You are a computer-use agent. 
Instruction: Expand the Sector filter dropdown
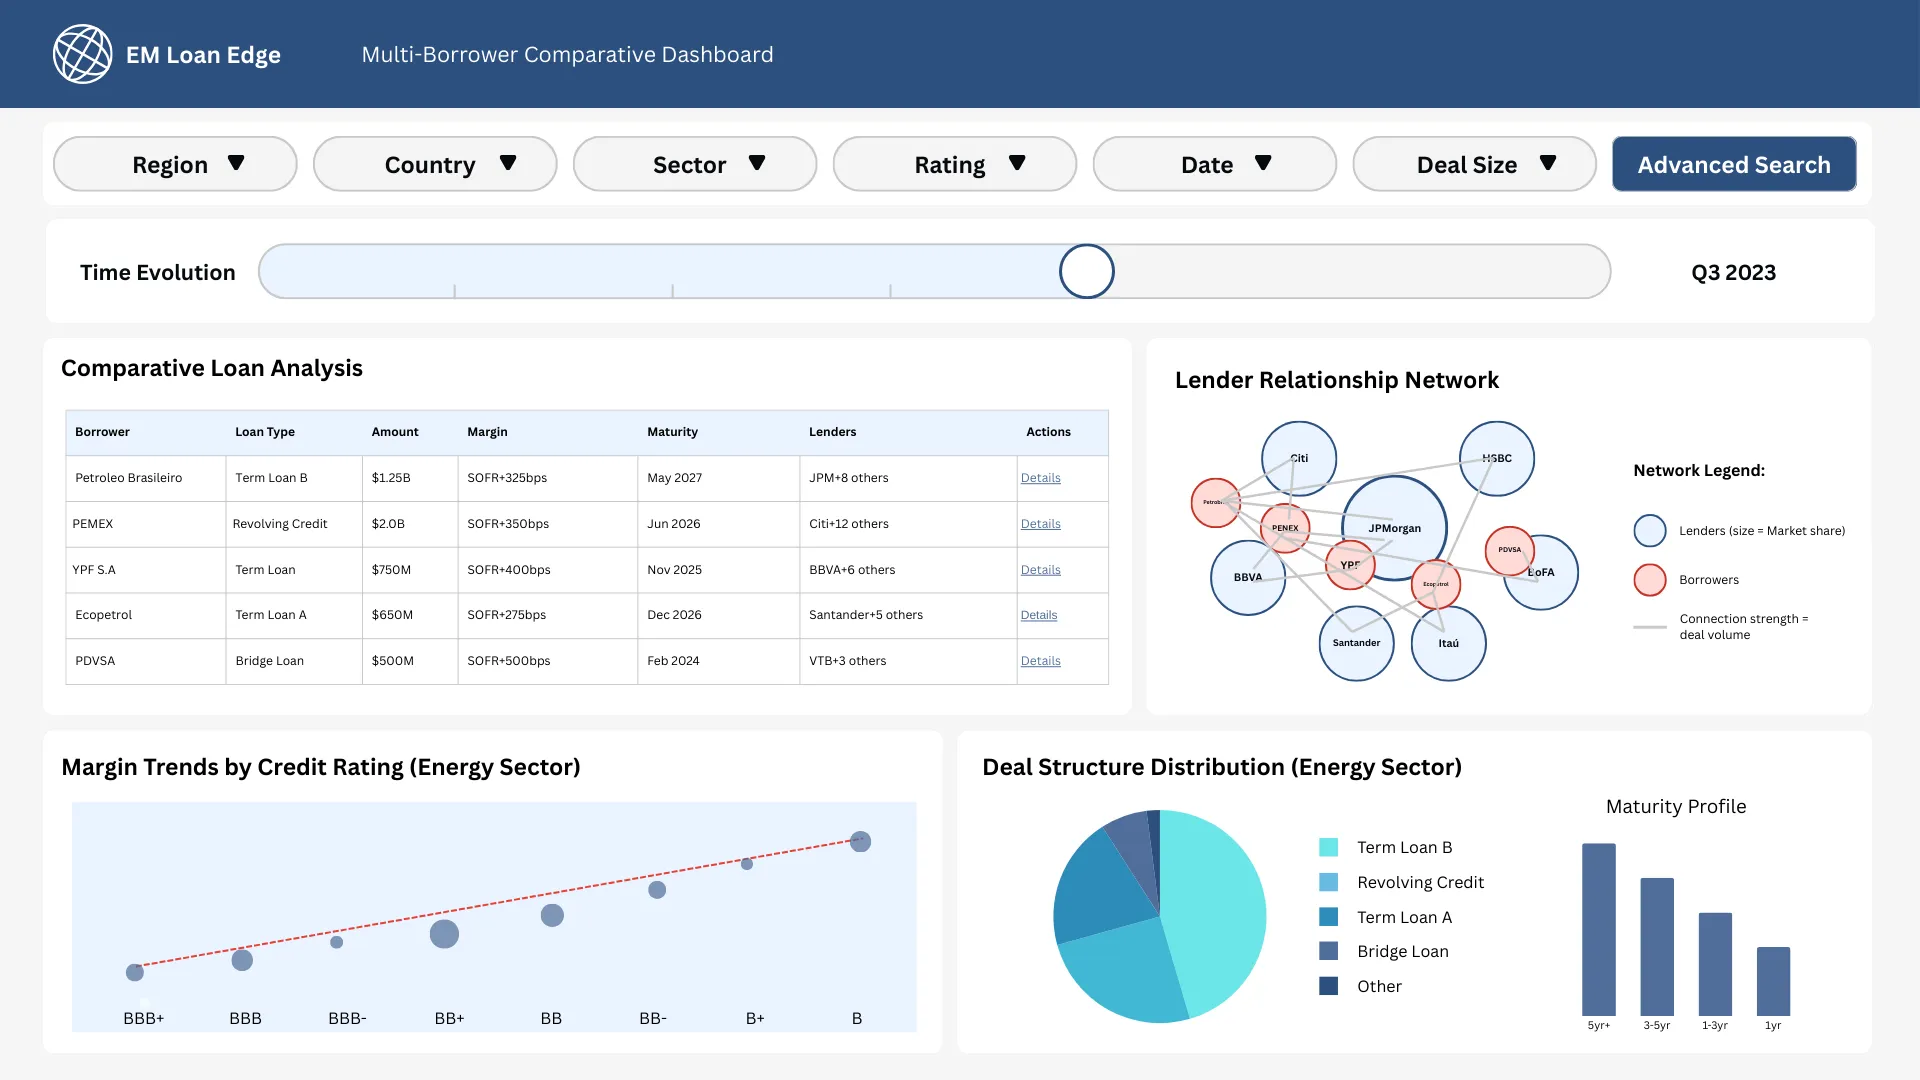695,164
